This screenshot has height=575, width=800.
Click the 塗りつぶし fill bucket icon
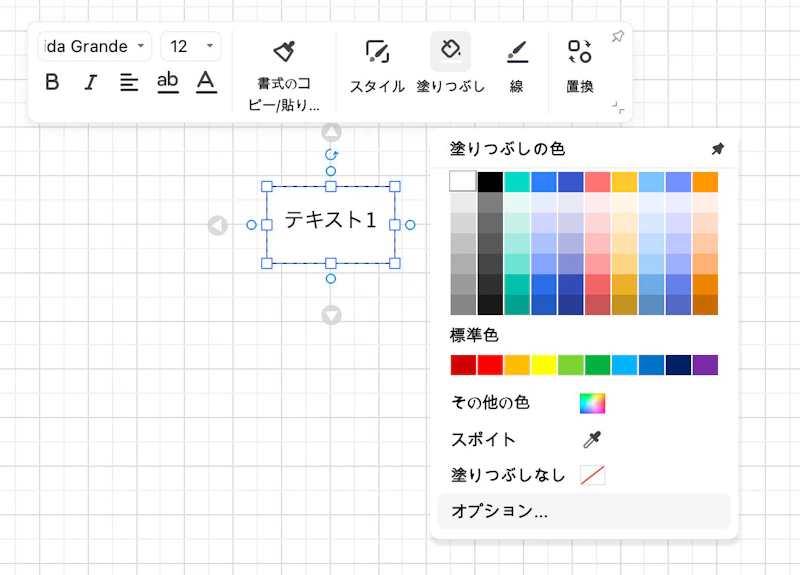[450, 50]
